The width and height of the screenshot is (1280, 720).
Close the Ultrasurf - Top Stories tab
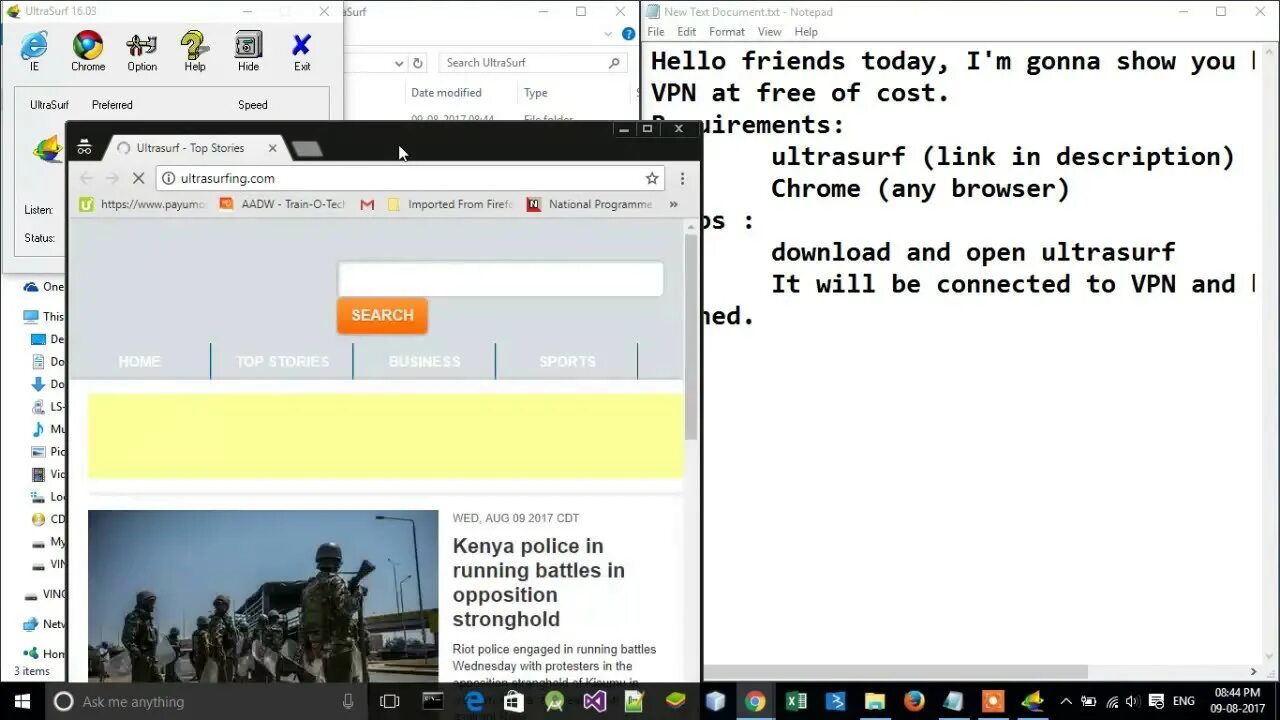pos(272,148)
